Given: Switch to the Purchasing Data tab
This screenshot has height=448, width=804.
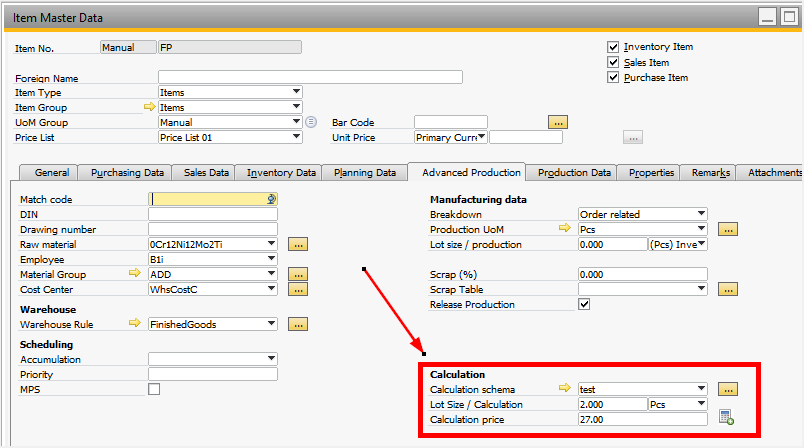Looking at the screenshot, I should 127,172.
